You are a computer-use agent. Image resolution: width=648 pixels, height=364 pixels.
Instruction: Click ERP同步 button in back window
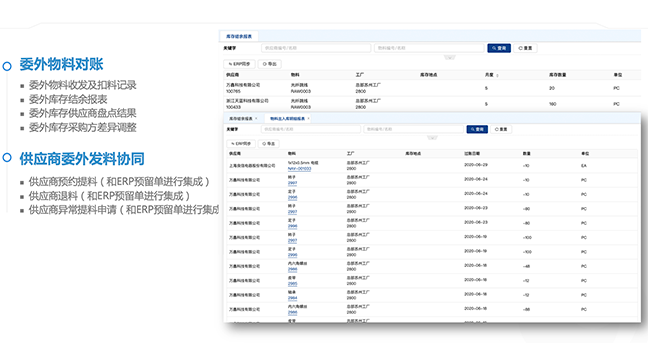point(239,64)
